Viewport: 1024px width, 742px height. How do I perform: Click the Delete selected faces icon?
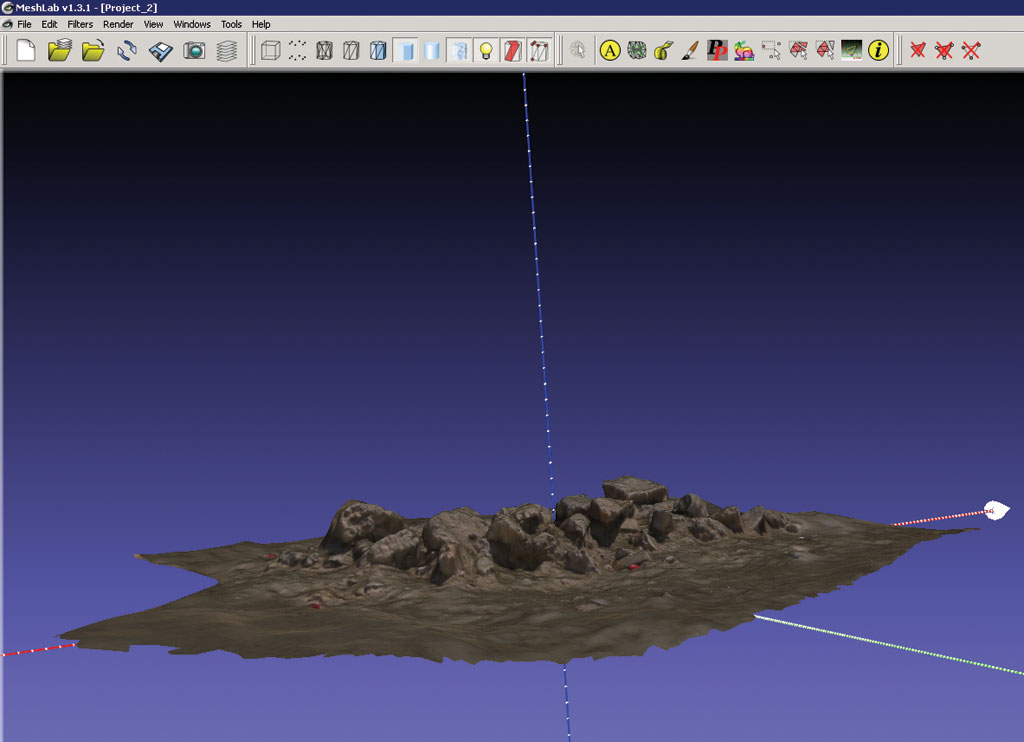[x=917, y=50]
